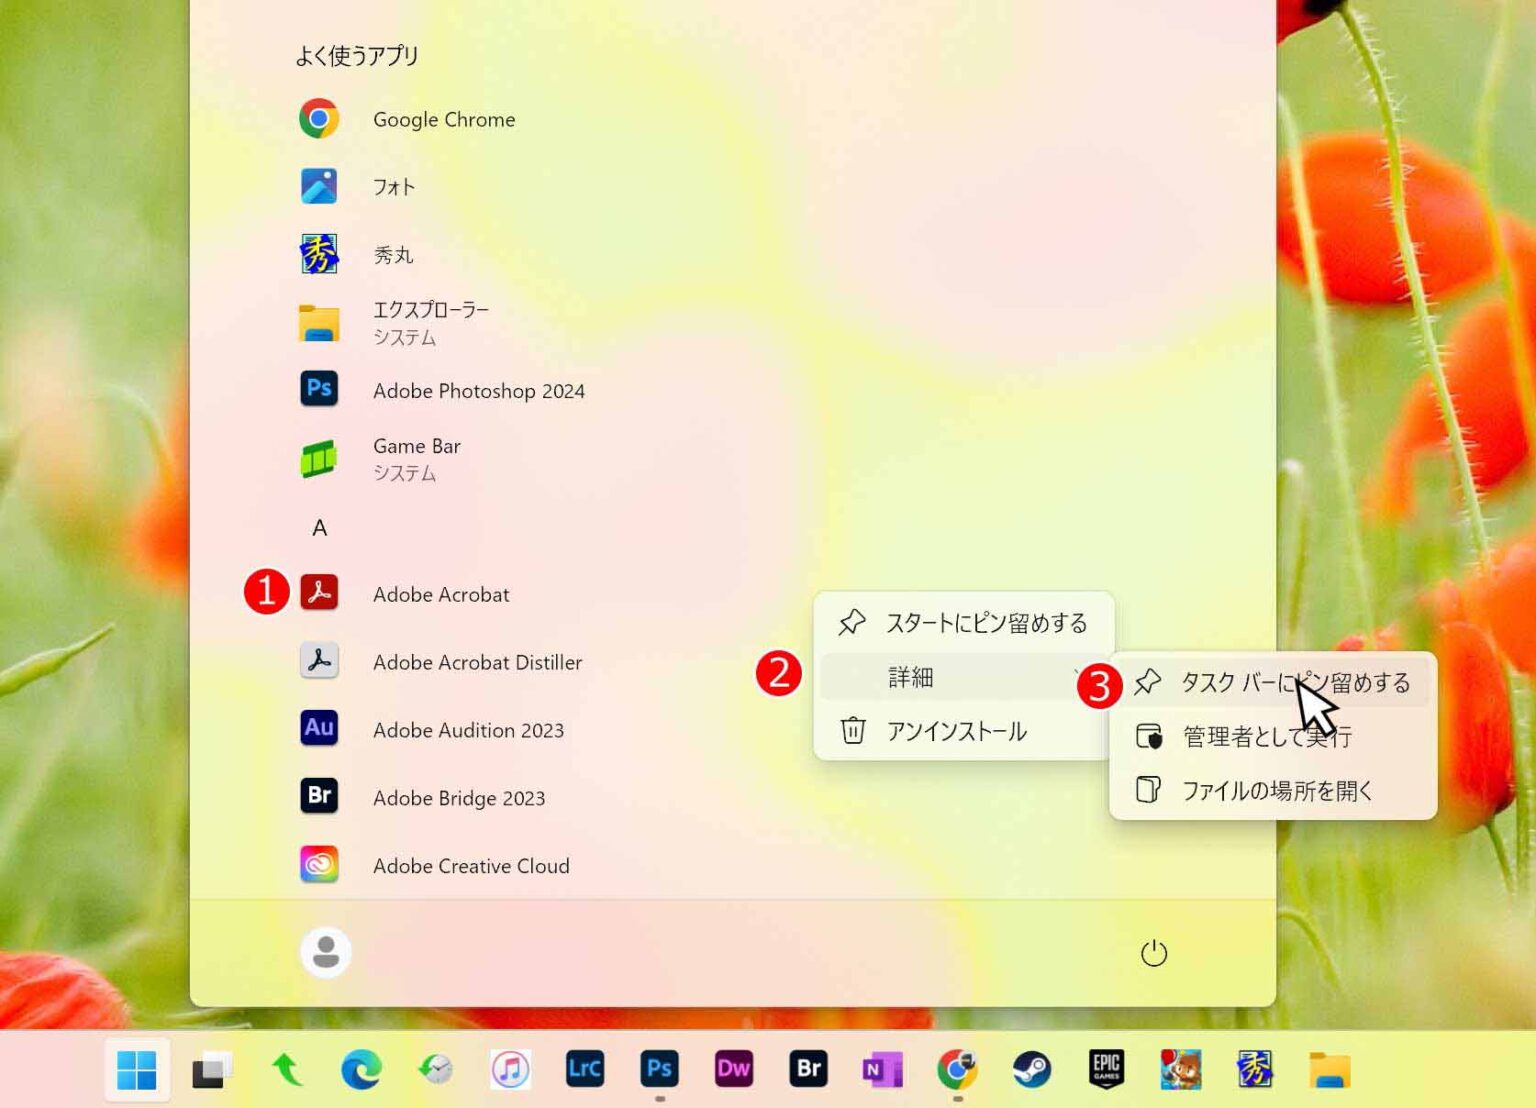The height and width of the screenshot is (1108, 1536).
Task: Choose アンインストール from the context menu
Action: tap(956, 731)
